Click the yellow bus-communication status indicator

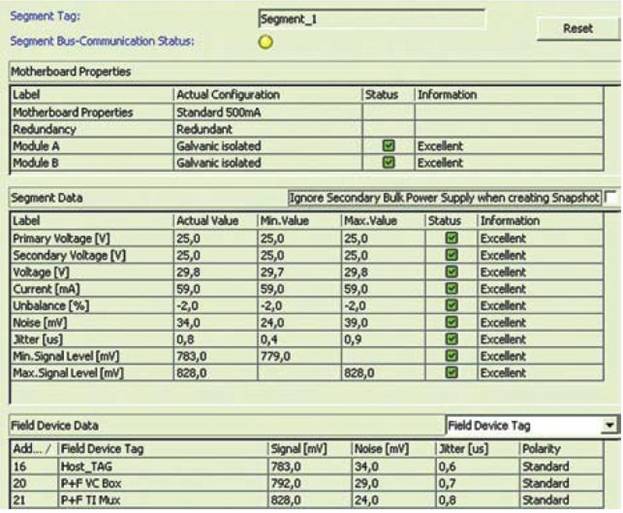[265, 42]
